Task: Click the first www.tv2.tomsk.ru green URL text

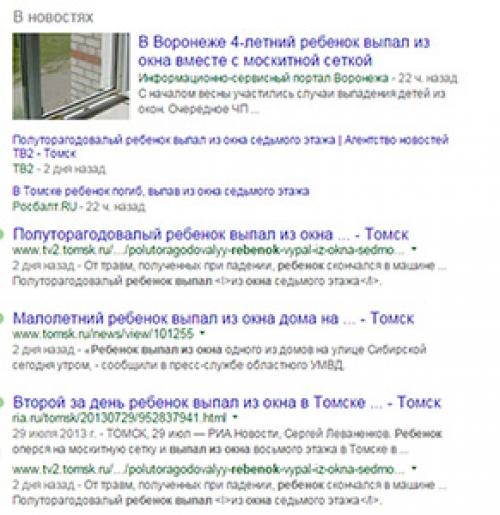Action: [208, 250]
